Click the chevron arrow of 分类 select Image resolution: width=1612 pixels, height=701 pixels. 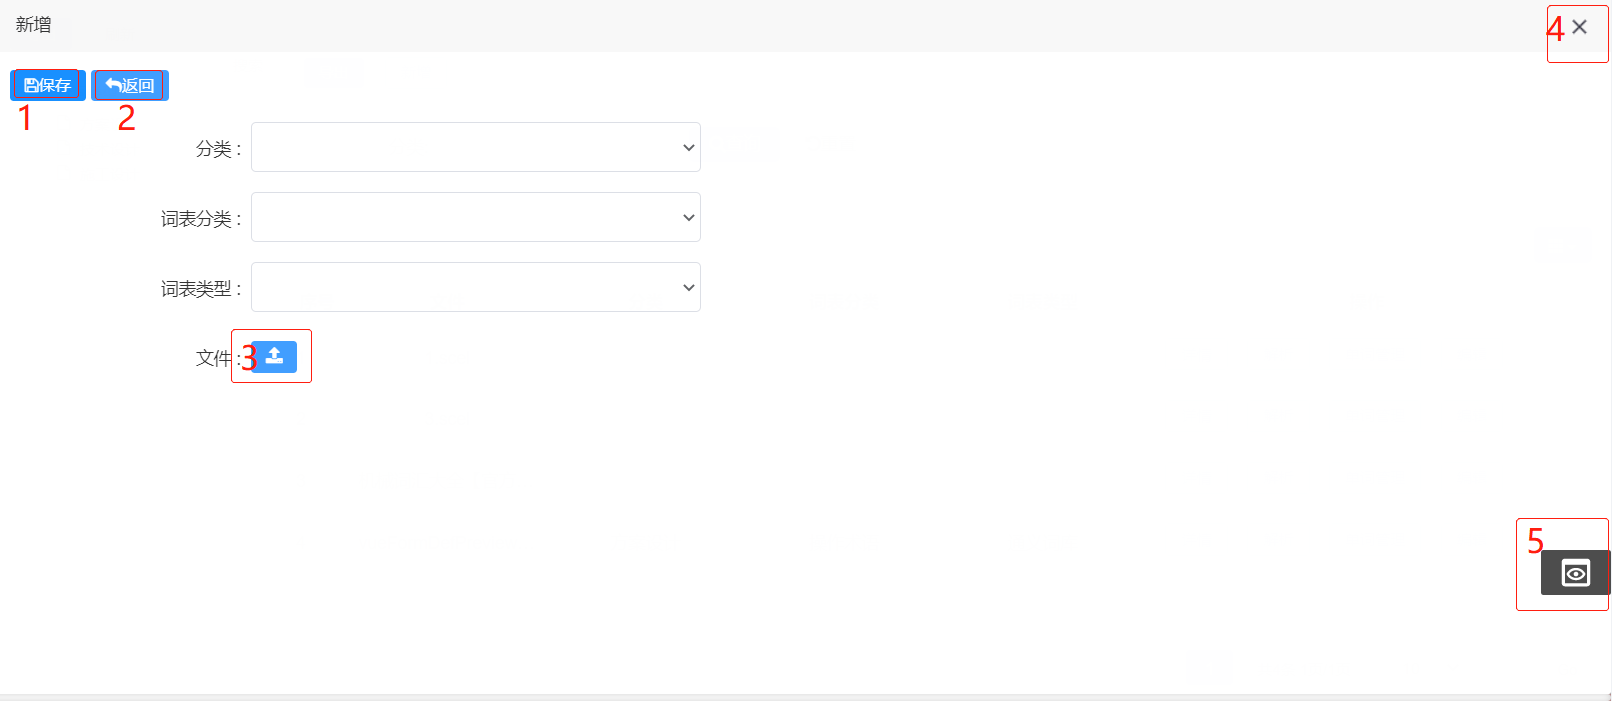(688, 147)
